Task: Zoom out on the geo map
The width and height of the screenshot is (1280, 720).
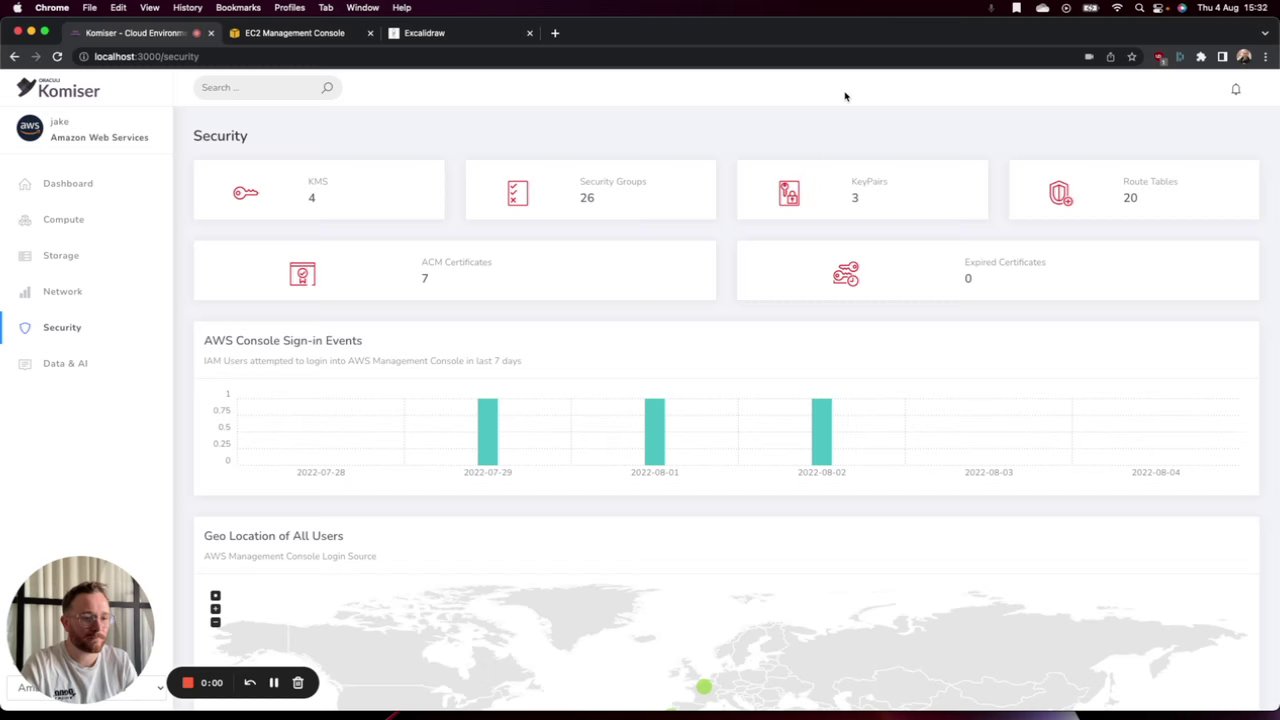Action: click(x=215, y=622)
